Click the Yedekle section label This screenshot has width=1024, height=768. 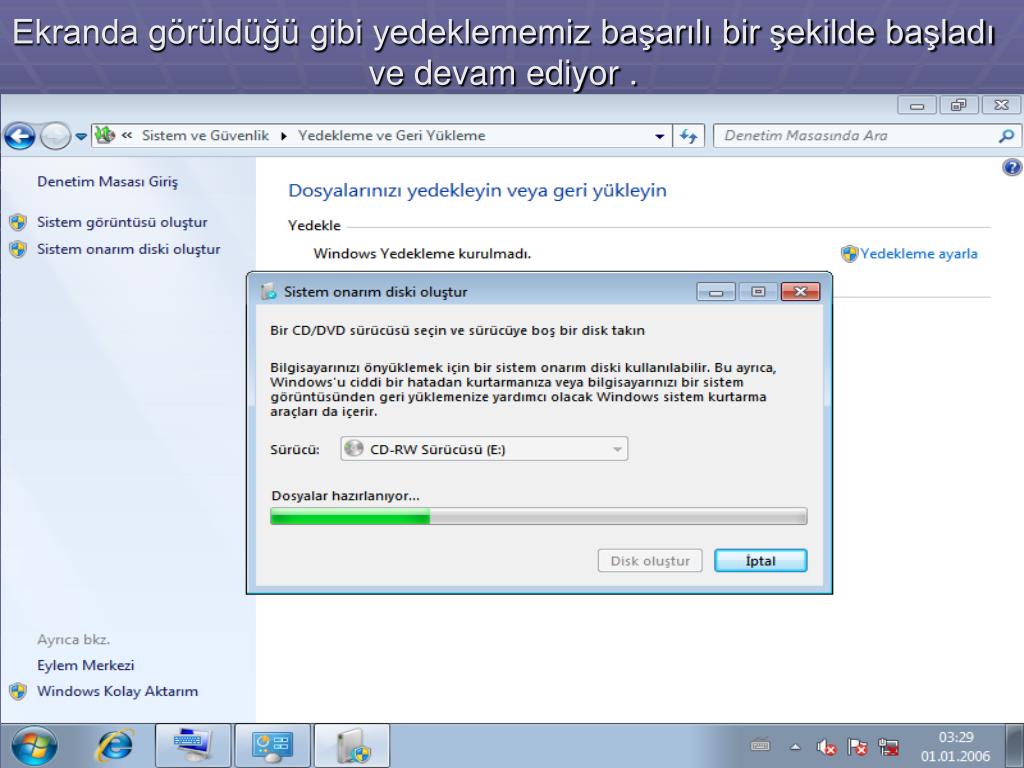[x=314, y=225]
